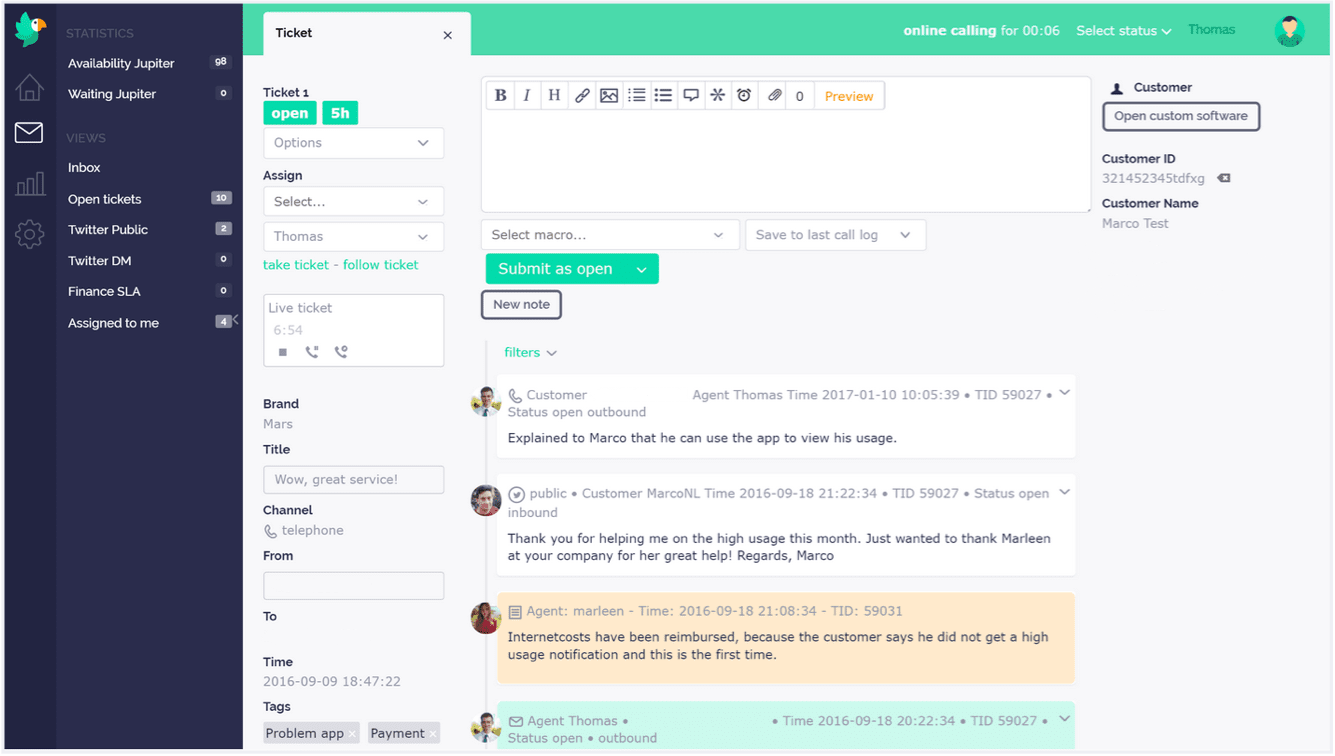Remove the Problem app tag
This screenshot has height=756, width=1335.
click(x=352, y=733)
